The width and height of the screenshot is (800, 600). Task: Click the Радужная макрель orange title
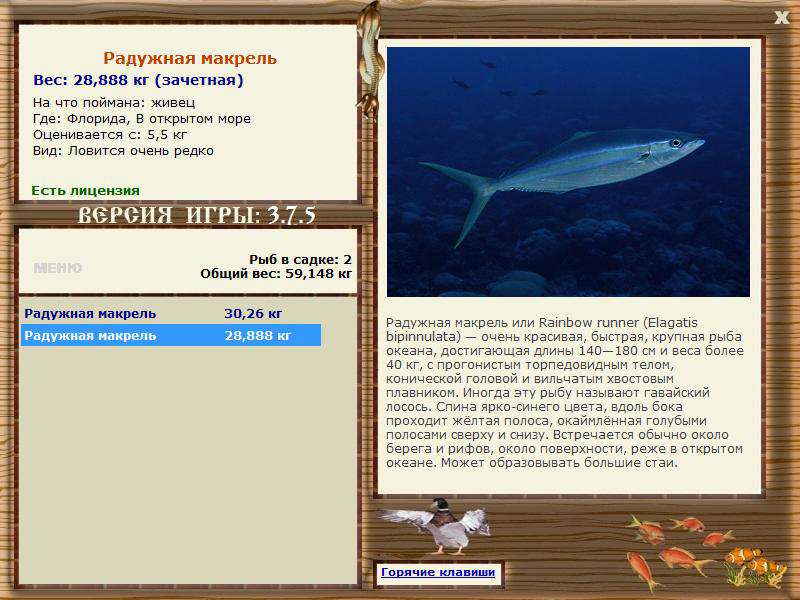point(190,58)
